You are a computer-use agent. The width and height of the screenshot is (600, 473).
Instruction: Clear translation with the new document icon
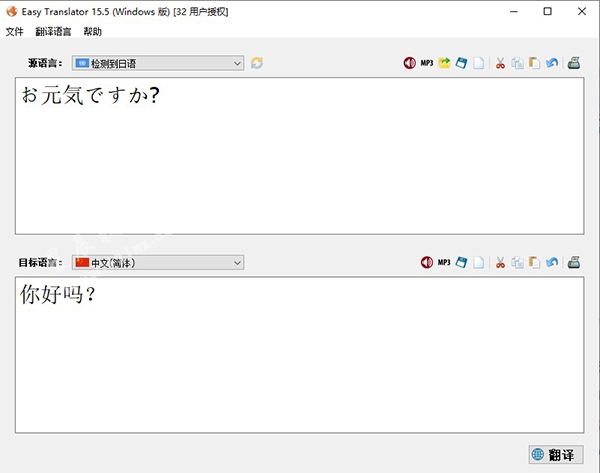[x=478, y=262]
